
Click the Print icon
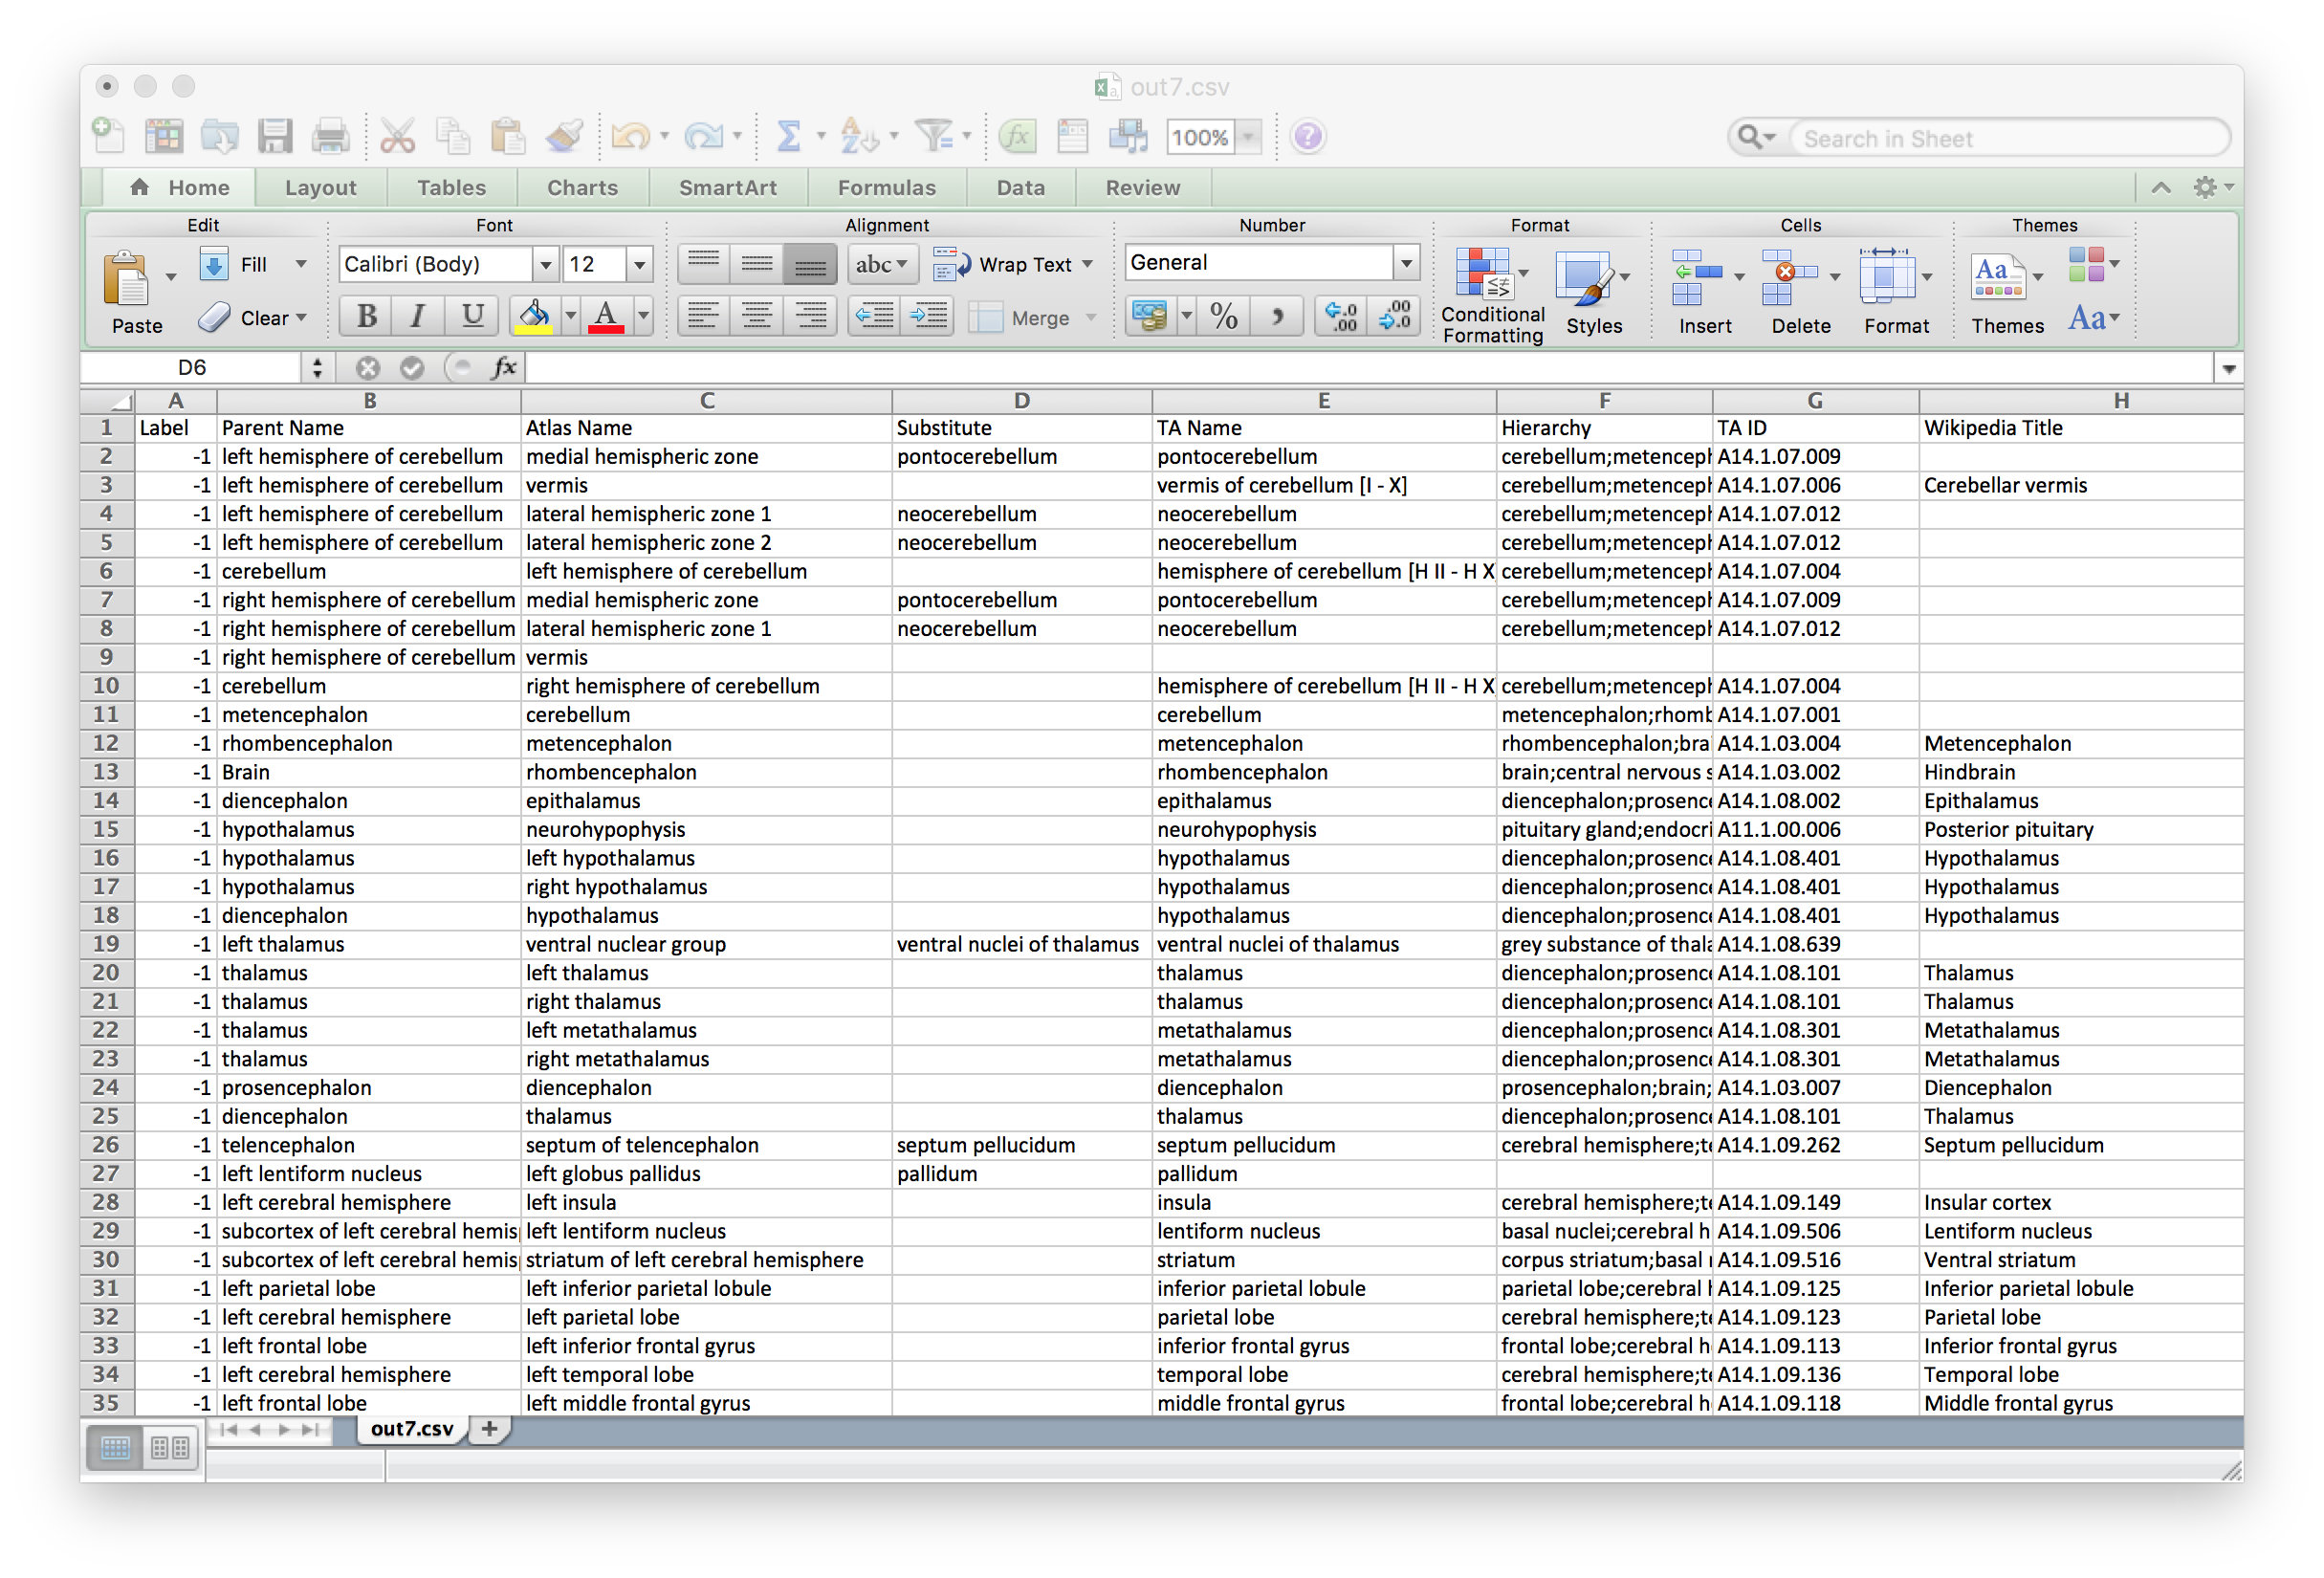330,137
